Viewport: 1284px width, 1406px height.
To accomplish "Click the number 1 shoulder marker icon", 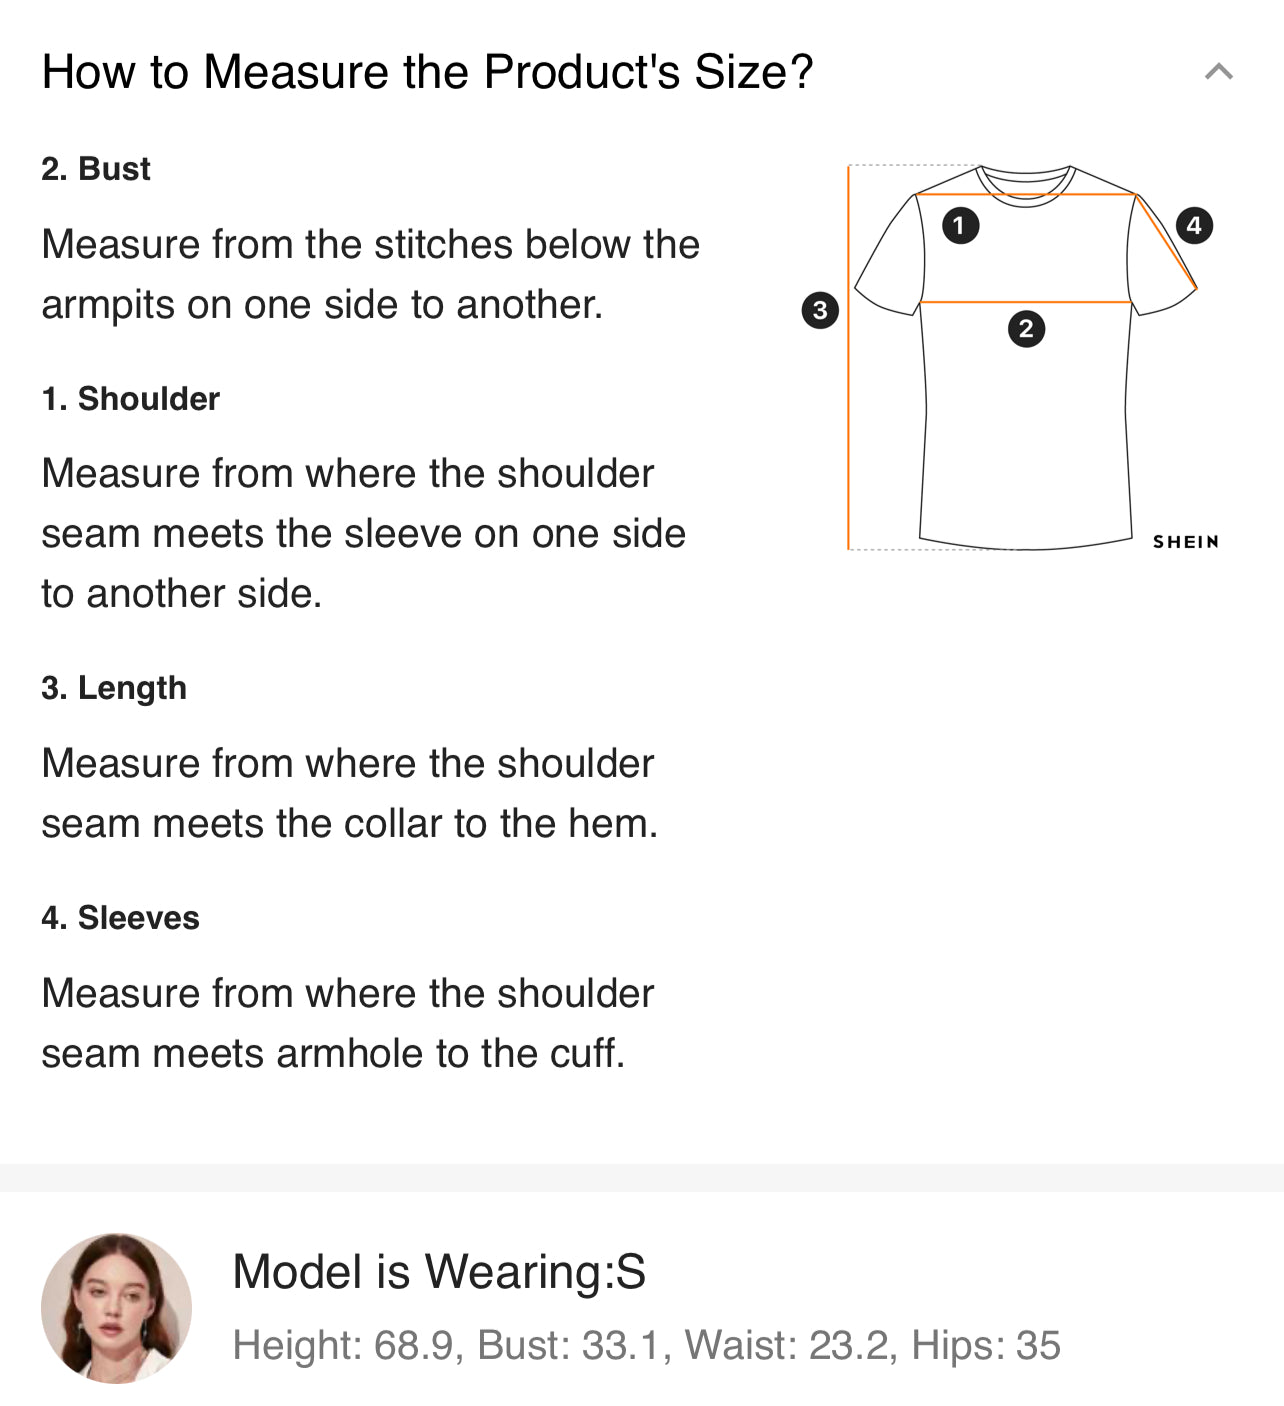I will click(x=960, y=225).
